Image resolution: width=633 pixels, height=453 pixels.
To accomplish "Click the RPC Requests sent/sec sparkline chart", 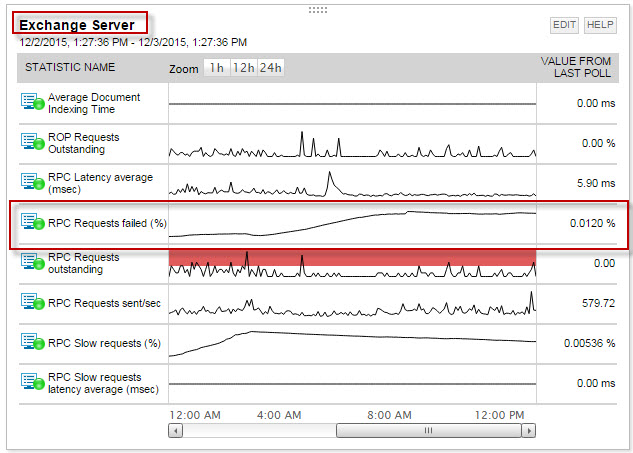I will coord(352,304).
